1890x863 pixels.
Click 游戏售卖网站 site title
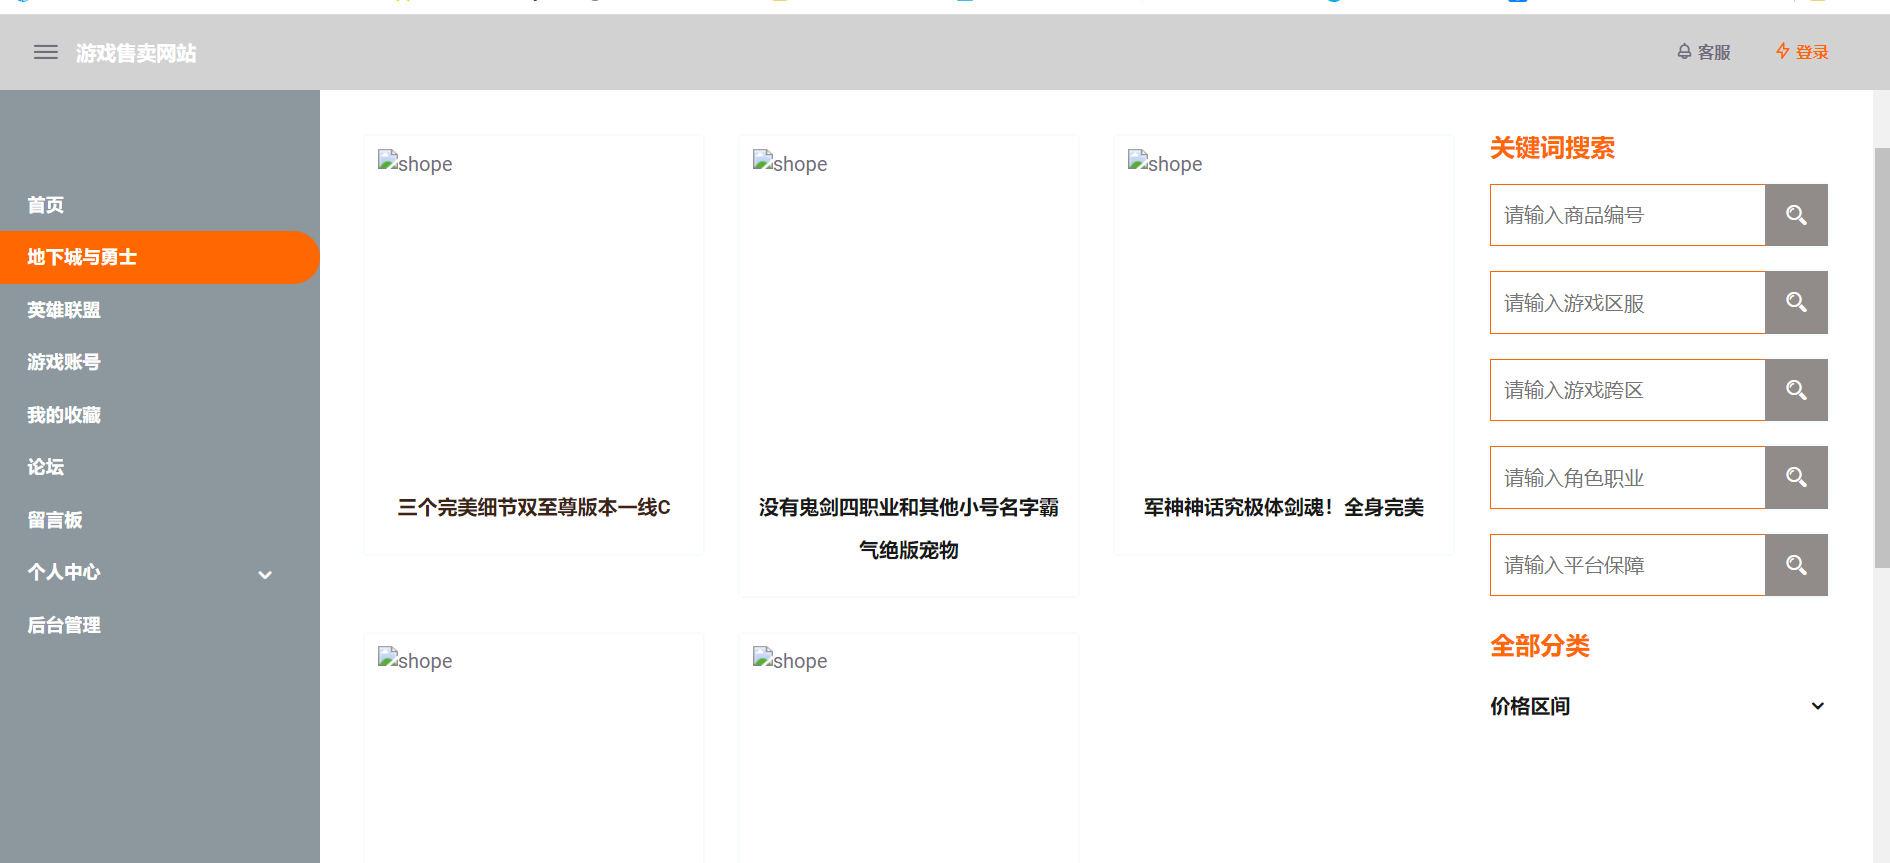(136, 53)
